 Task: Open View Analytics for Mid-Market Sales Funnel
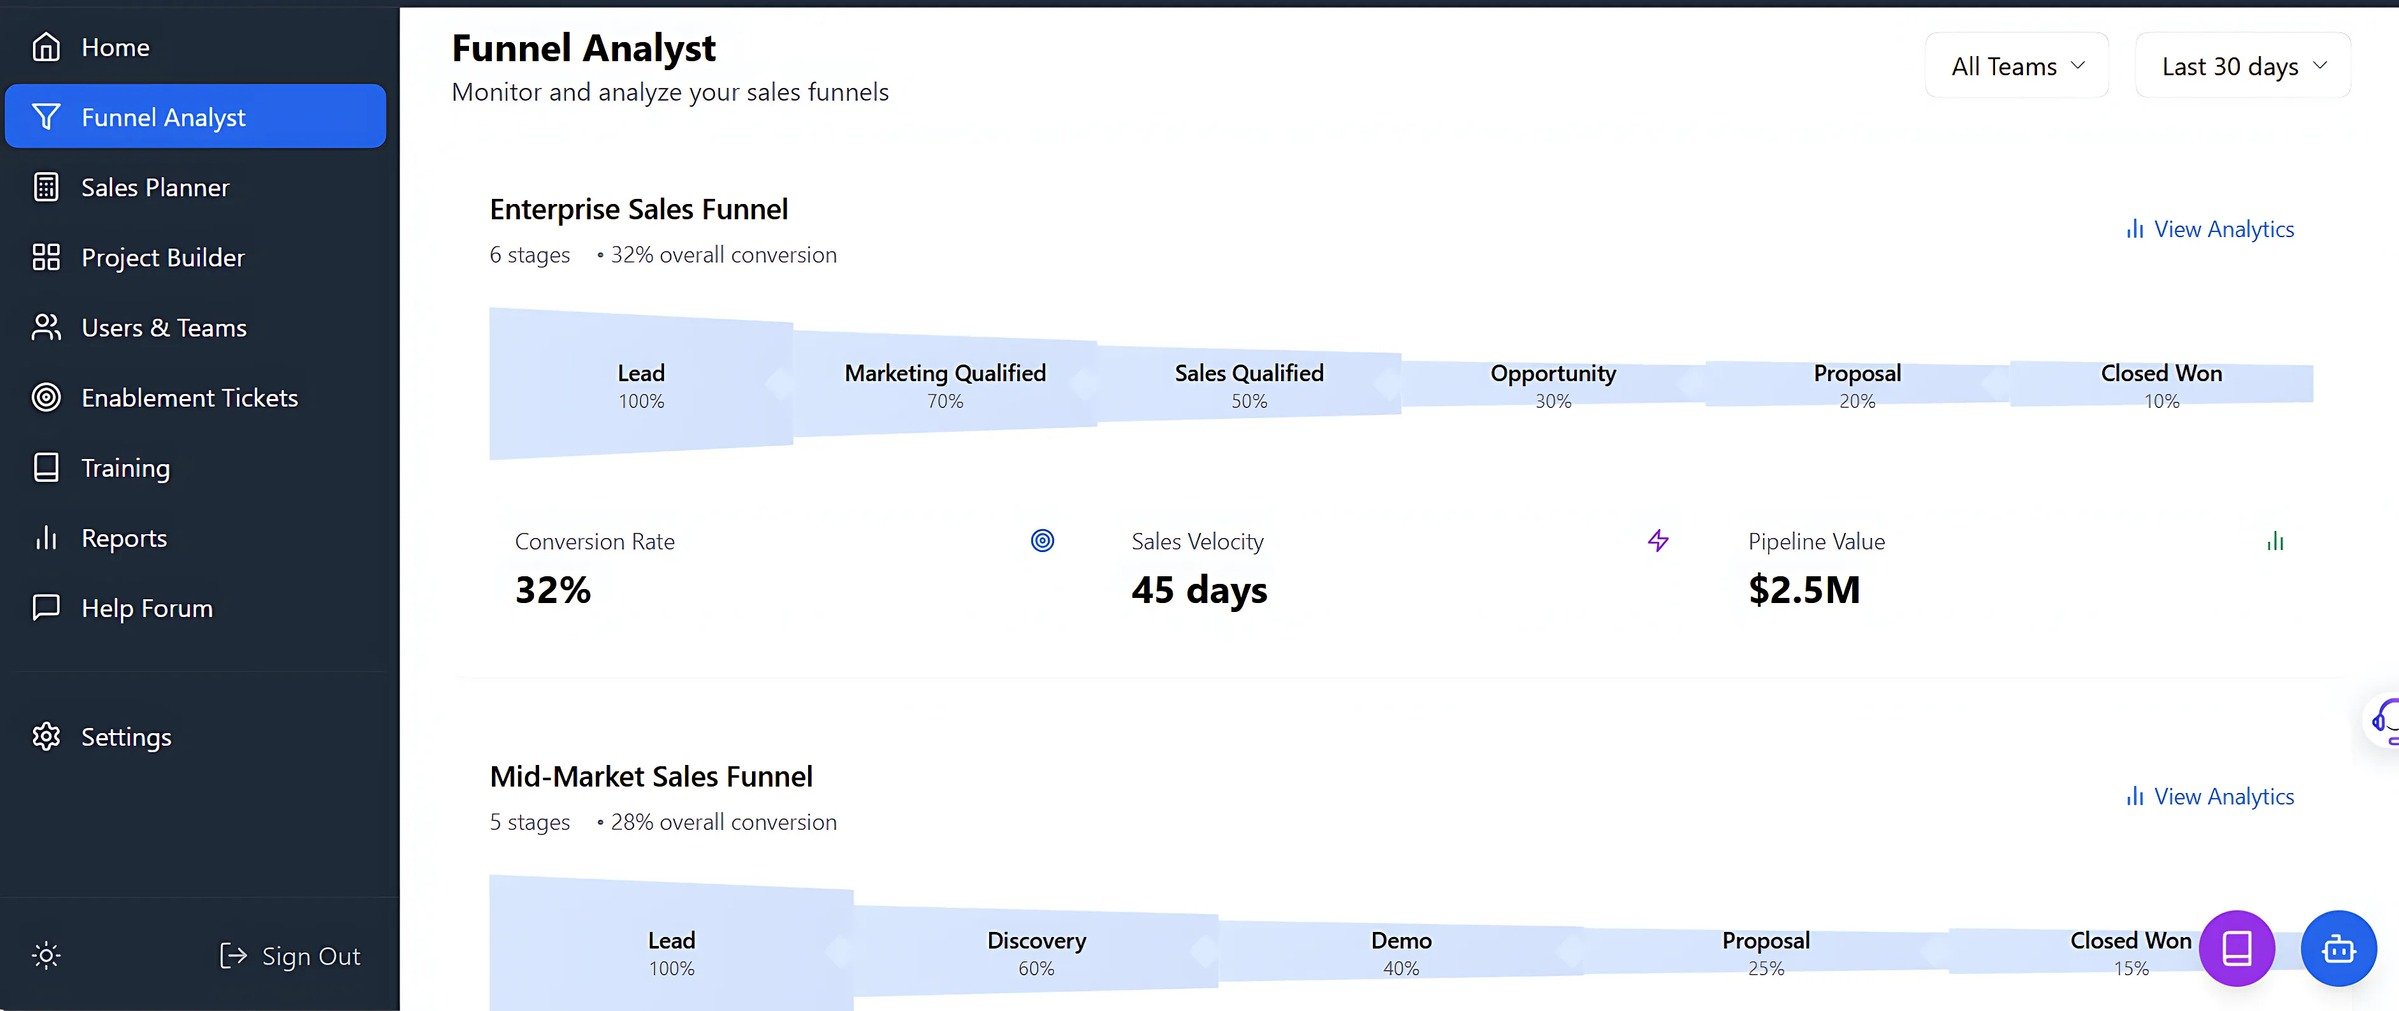tap(2210, 796)
